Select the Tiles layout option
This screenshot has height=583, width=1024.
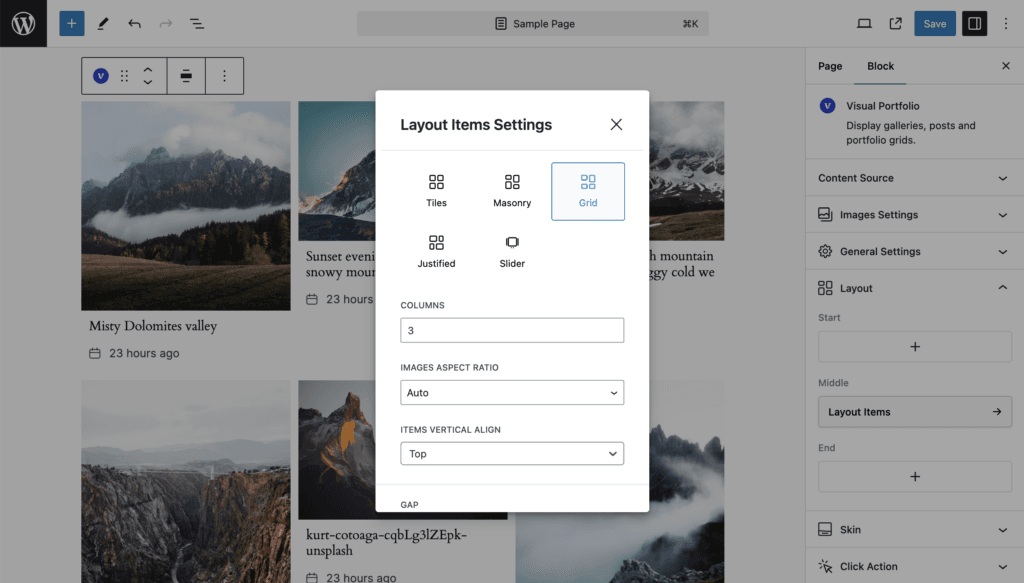pos(436,191)
